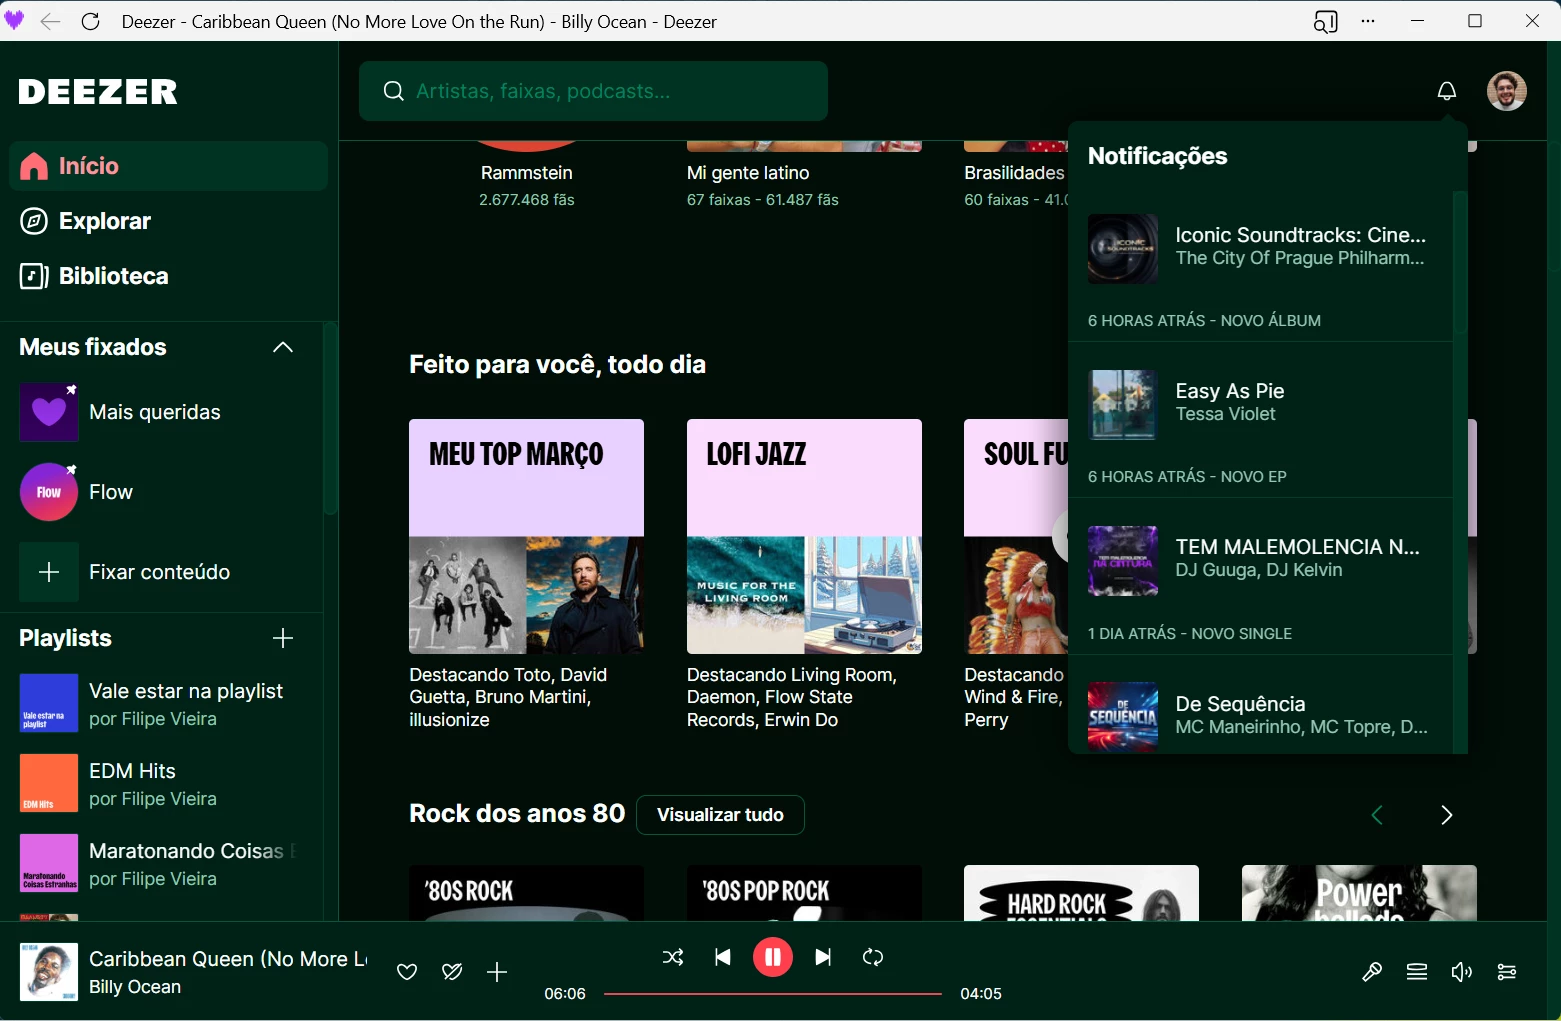Screen dimensions: 1561x1021
Task: Skip to the next track
Action: [x=823, y=957]
